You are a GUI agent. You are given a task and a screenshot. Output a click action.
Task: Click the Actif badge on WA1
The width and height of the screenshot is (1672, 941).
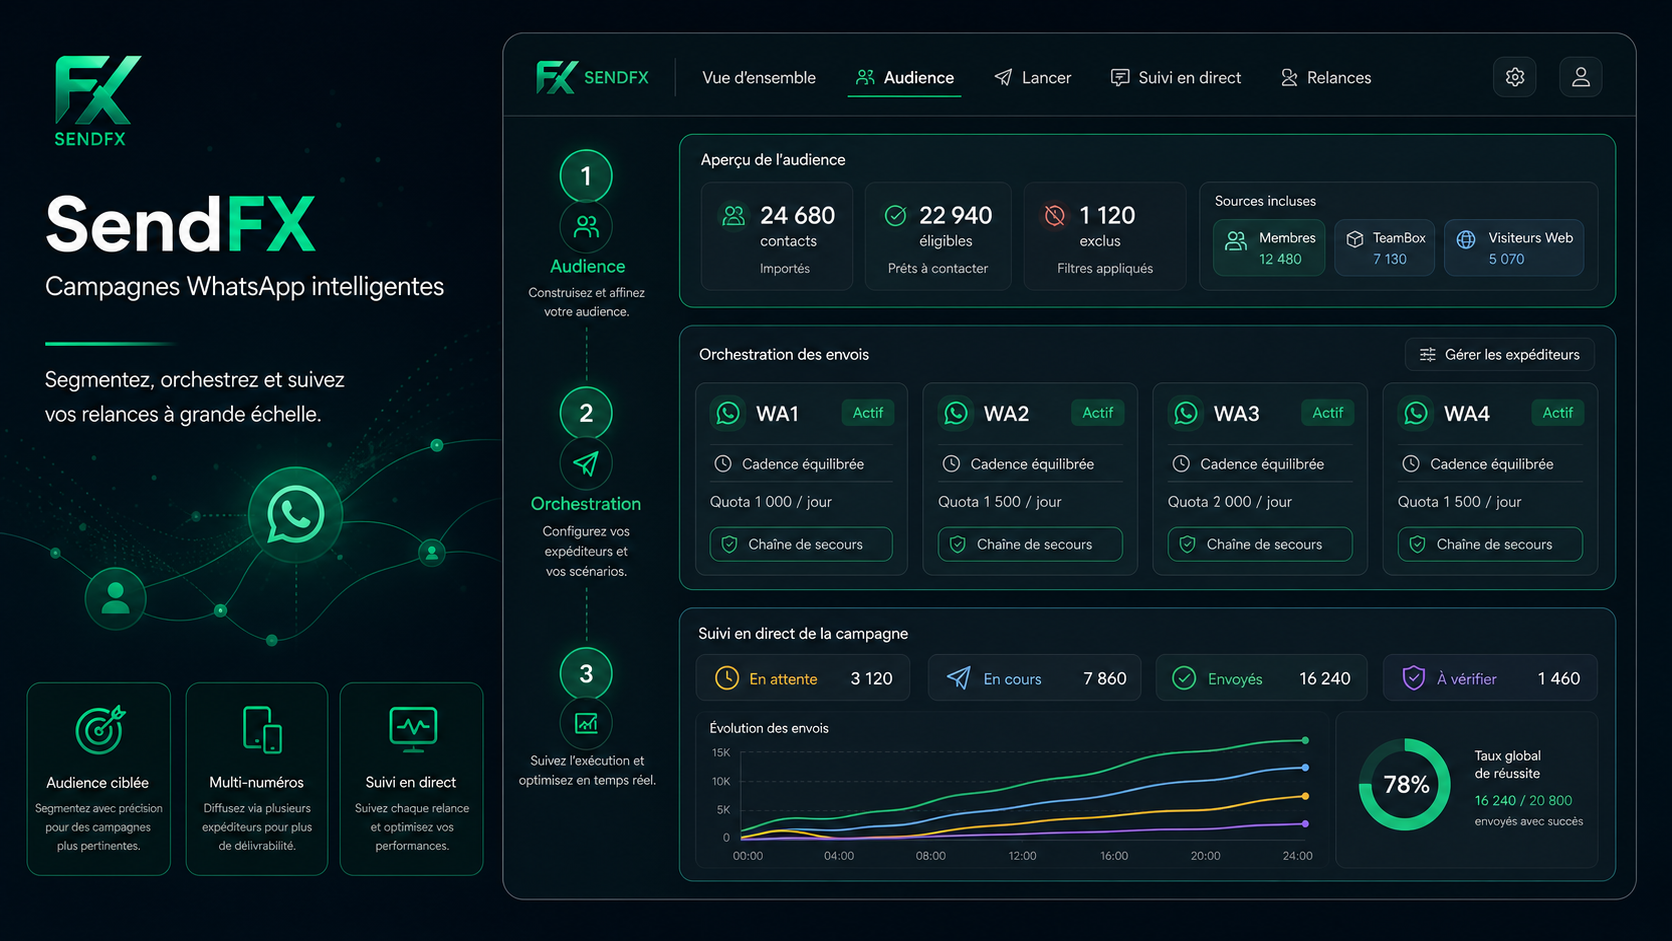click(868, 413)
